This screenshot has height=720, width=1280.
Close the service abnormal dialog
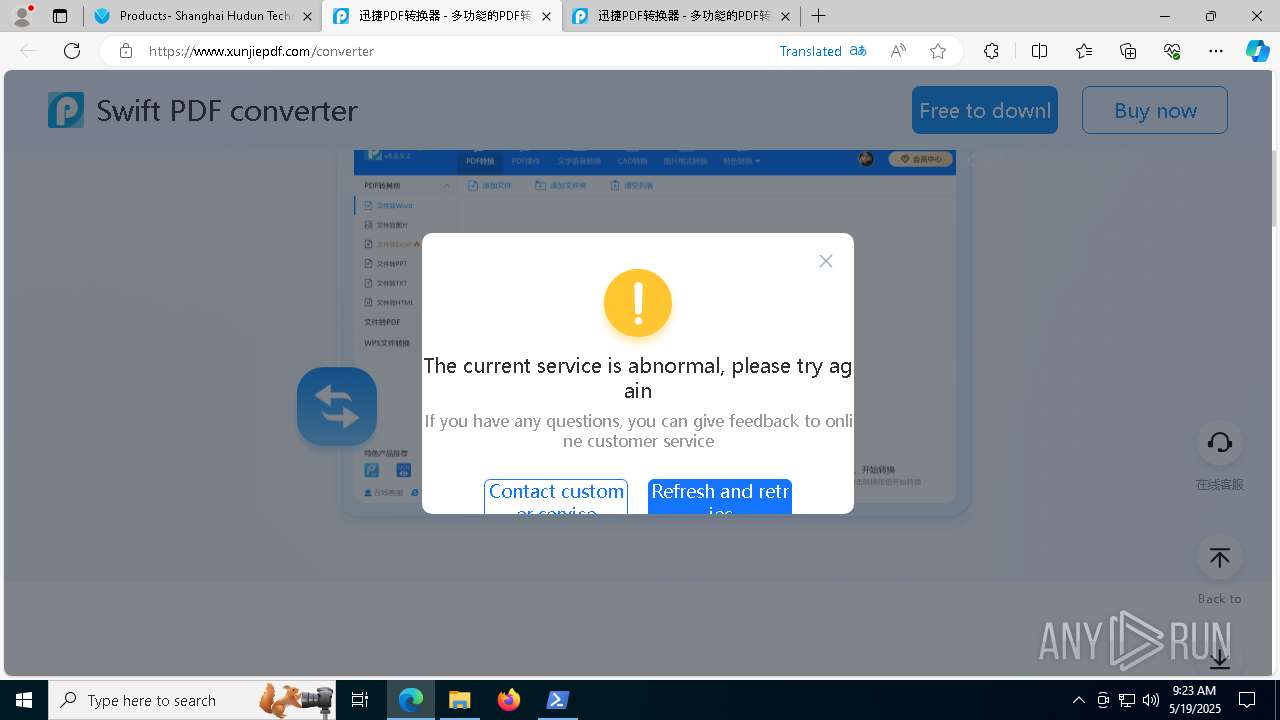point(825,261)
